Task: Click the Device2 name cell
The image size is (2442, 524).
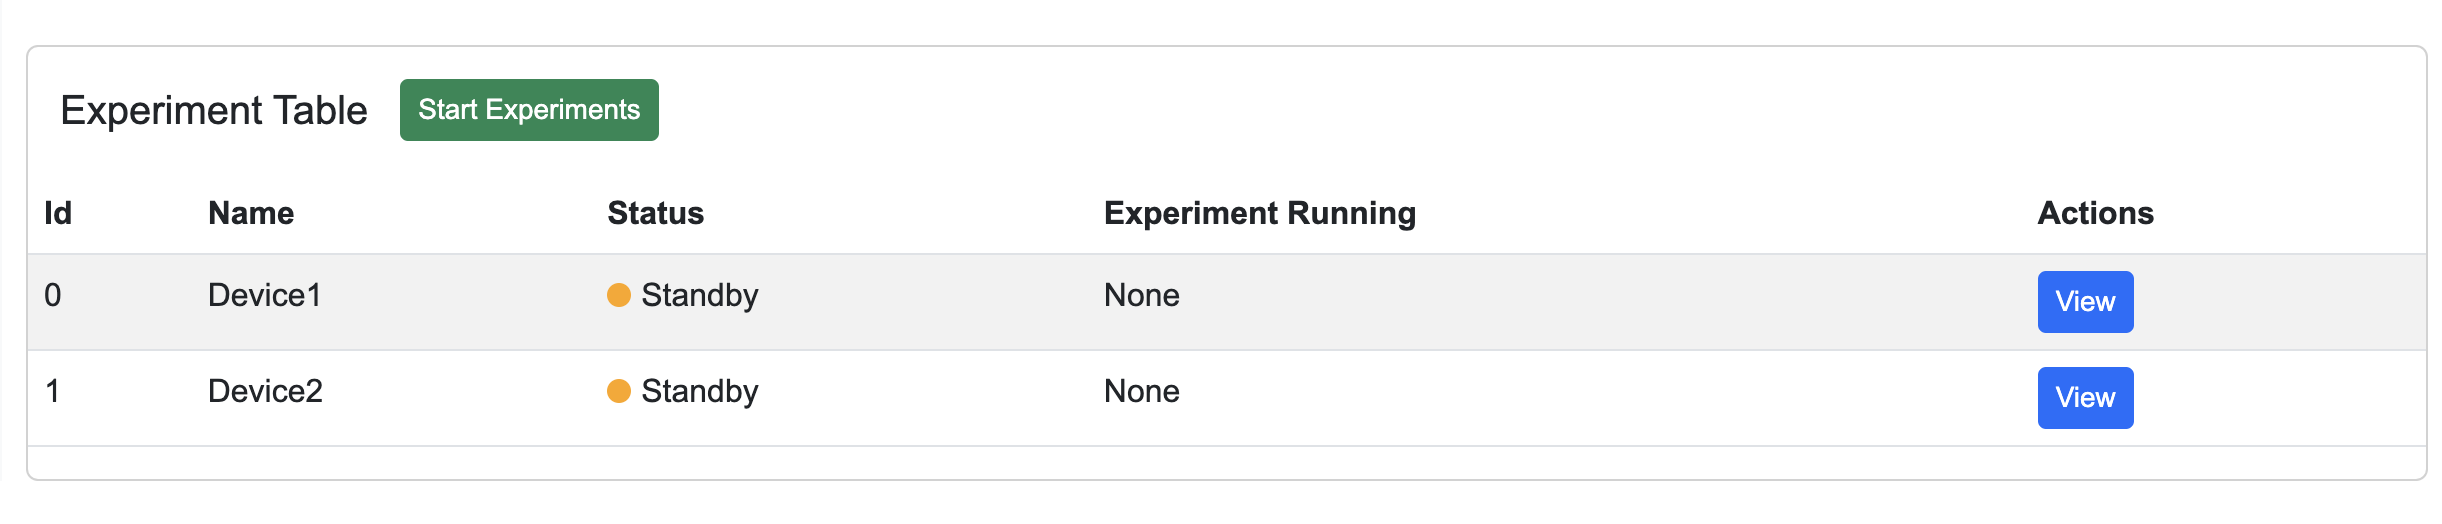Action: [x=266, y=391]
